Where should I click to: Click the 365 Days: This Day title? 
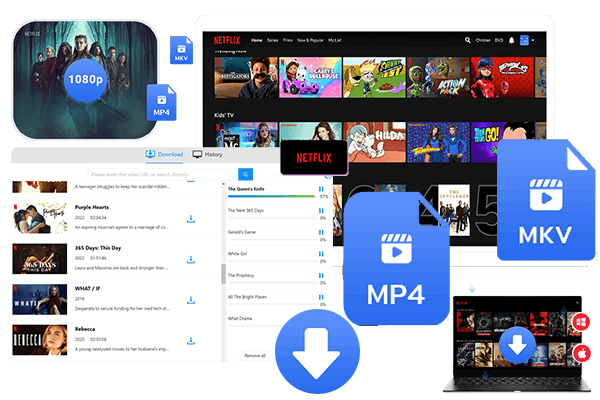click(x=98, y=248)
